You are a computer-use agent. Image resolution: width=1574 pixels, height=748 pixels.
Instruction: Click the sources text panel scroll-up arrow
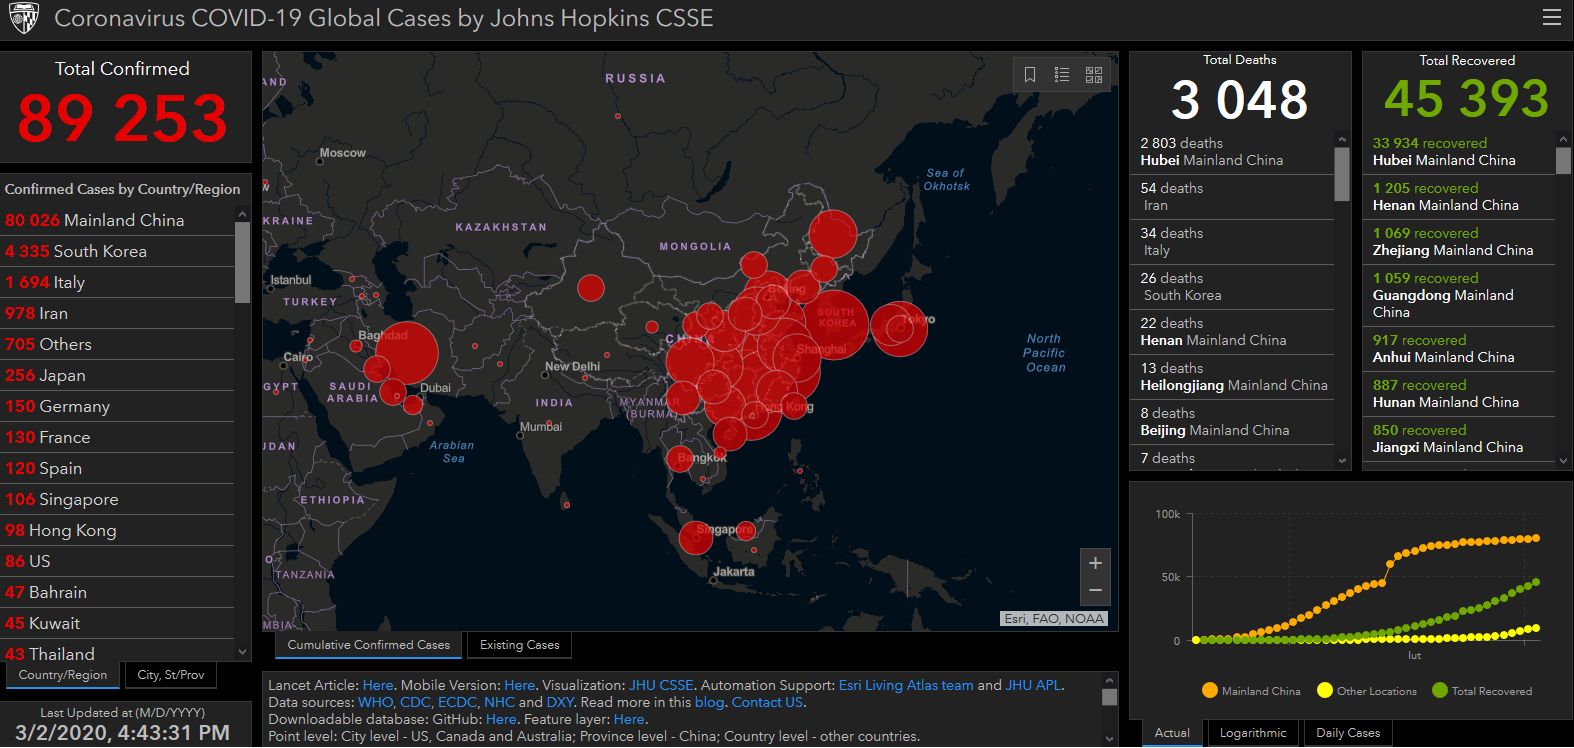[x=1108, y=681]
